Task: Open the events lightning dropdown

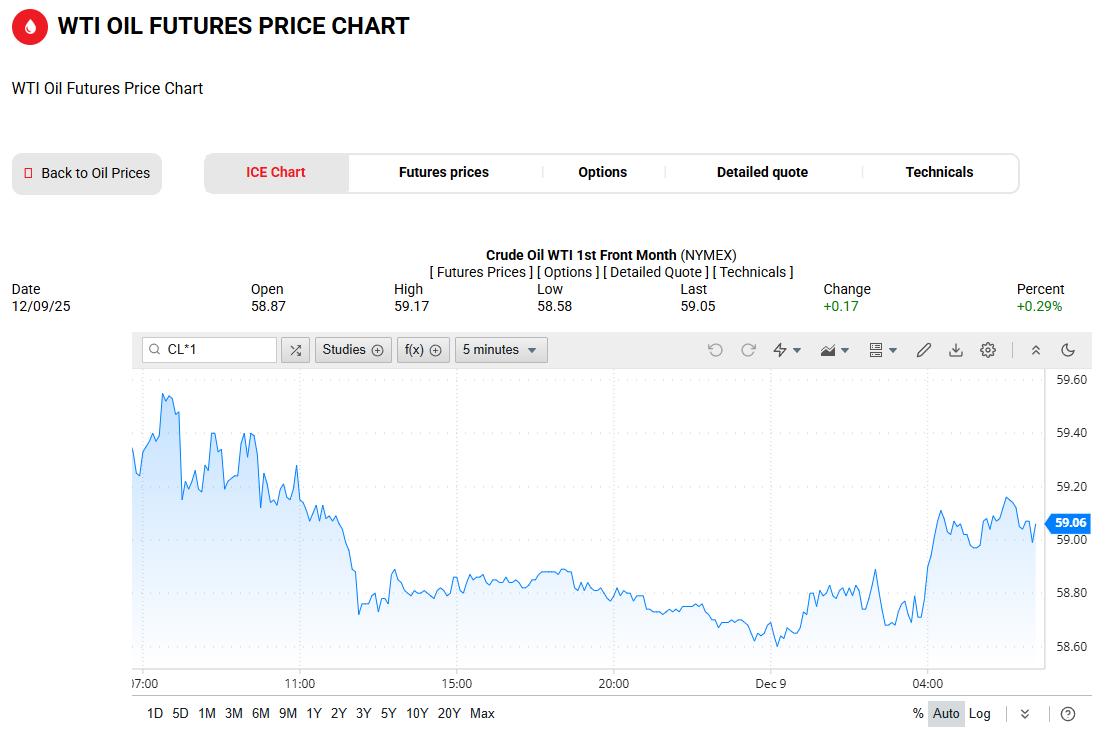Action: (787, 350)
